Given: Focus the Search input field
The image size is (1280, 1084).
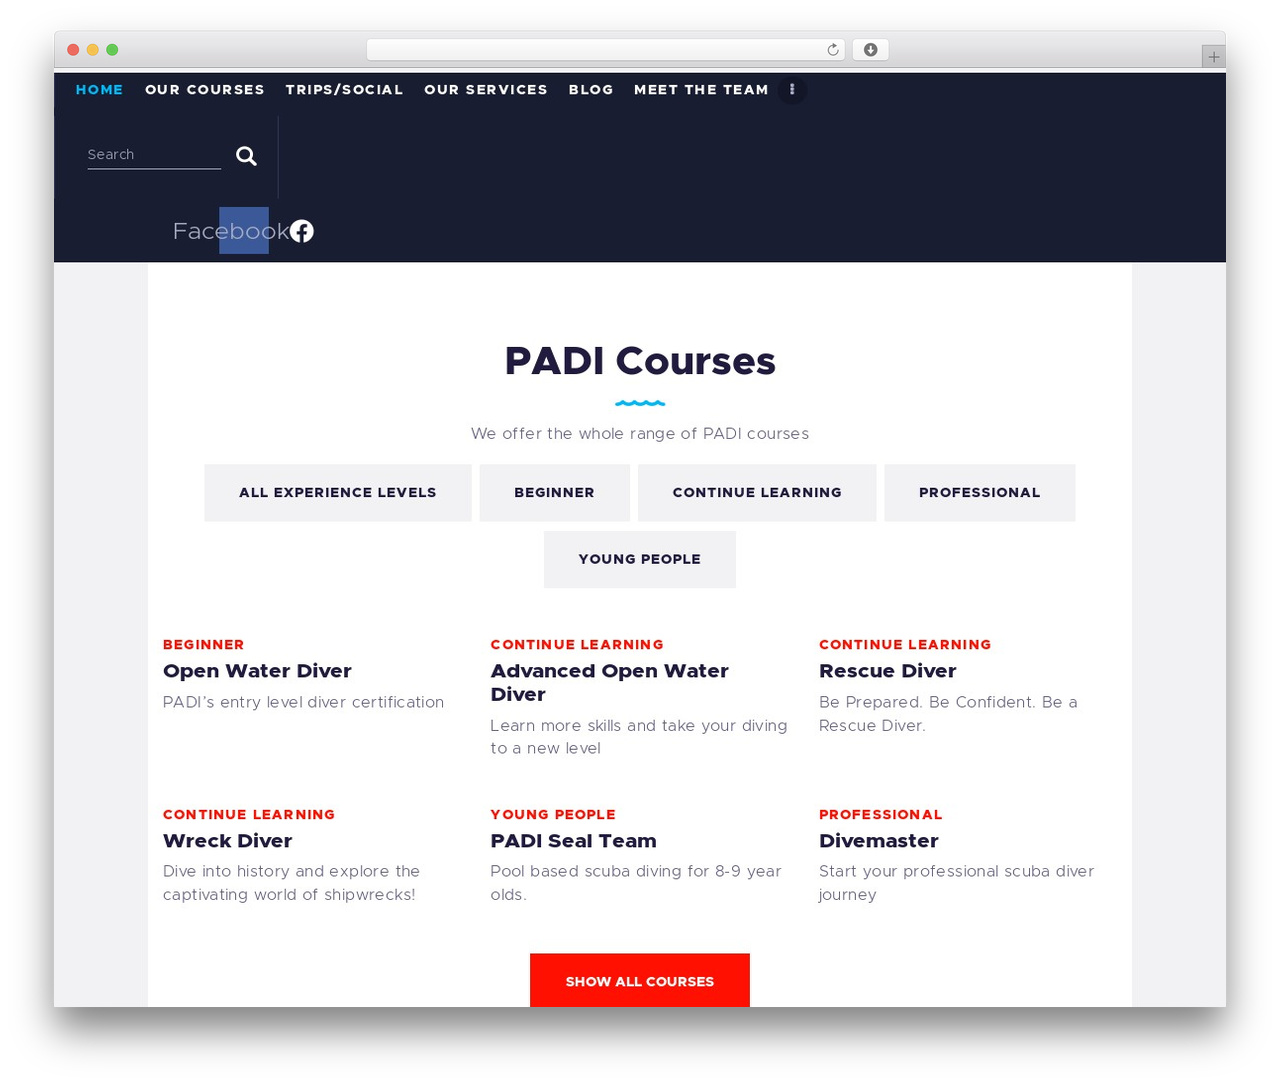Looking at the screenshot, I should click(154, 155).
